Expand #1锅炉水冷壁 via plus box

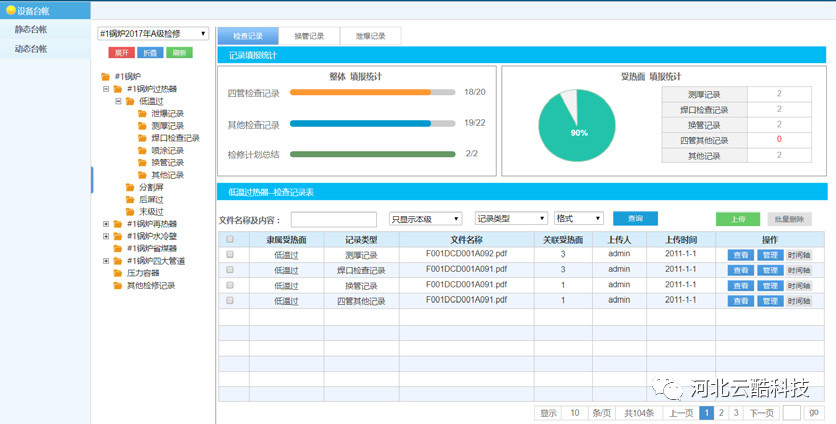(106, 236)
